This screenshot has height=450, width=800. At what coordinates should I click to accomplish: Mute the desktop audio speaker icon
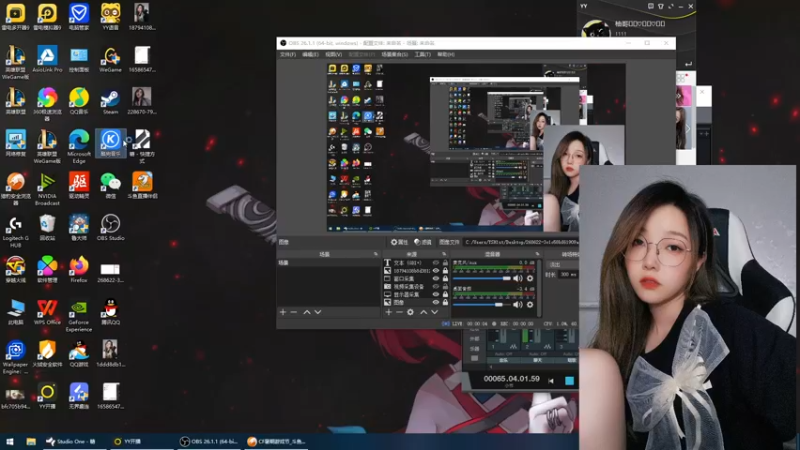click(x=518, y=305)
